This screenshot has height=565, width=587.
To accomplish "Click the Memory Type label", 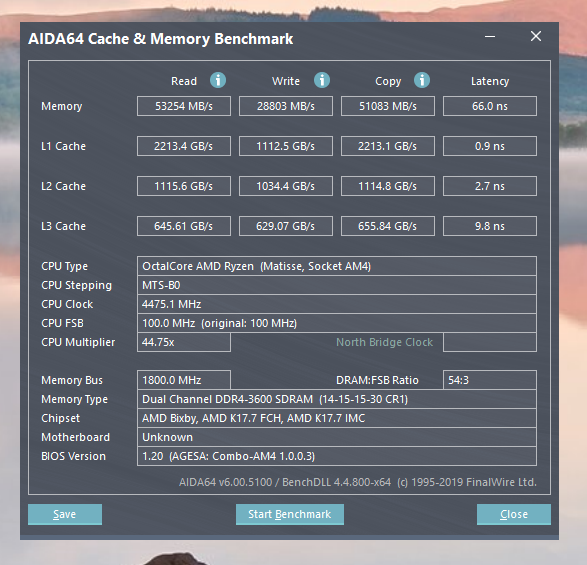I will [x=74, y=400].
